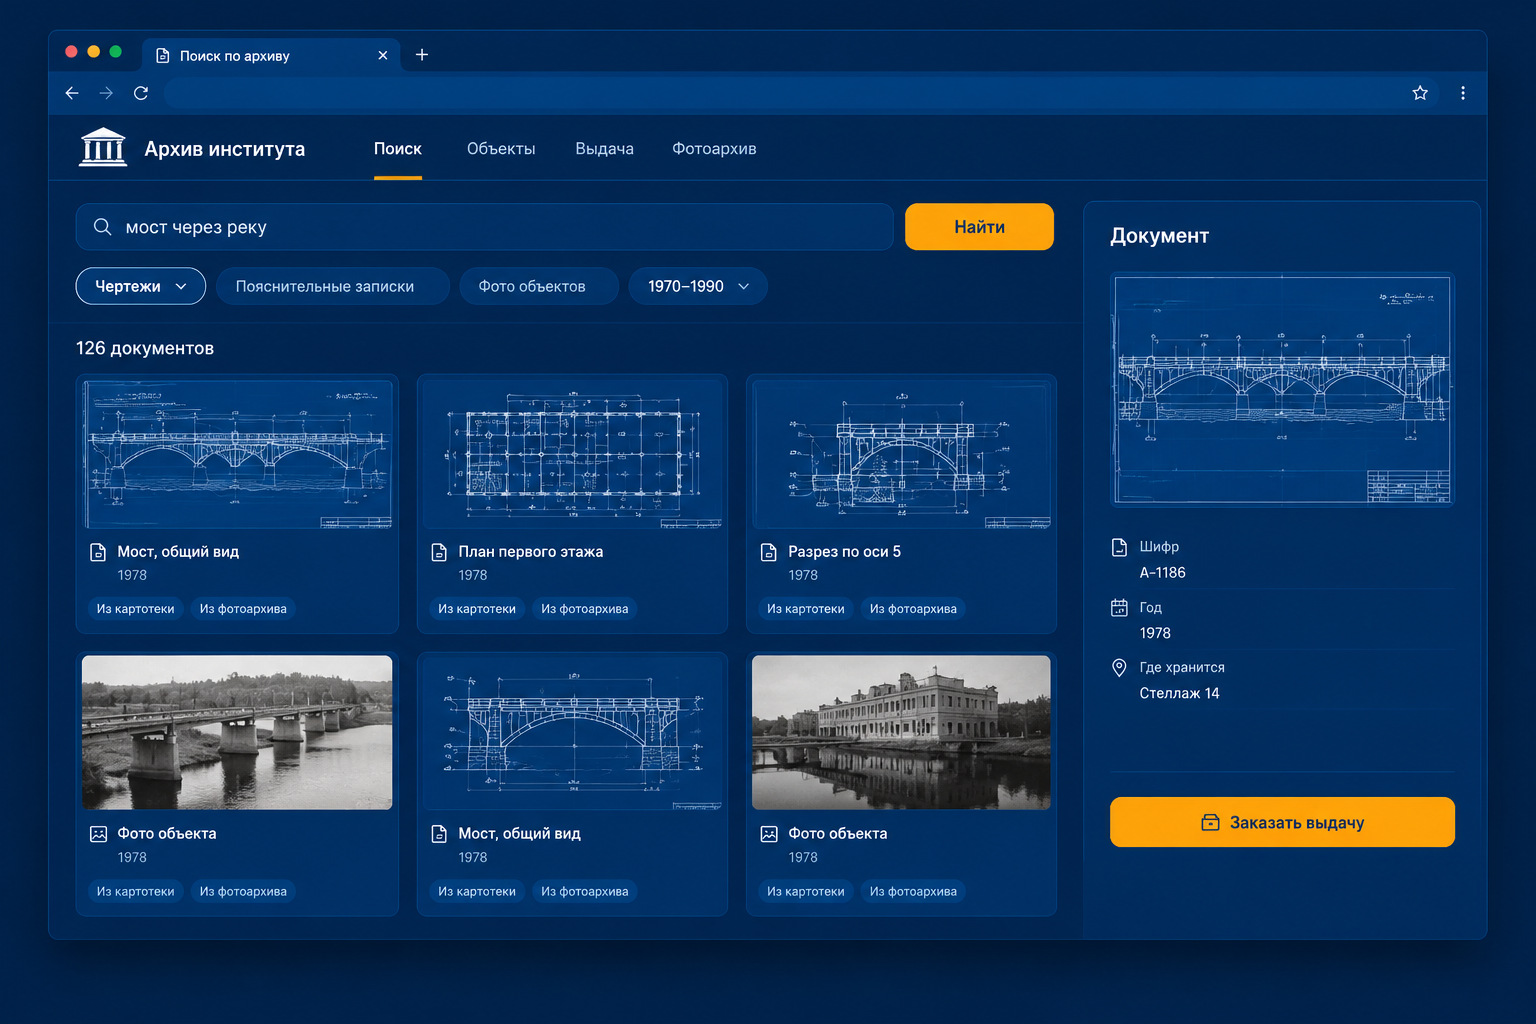1536x1024 pixels.
Task: Click the 'Разрез по оси 5' title
Action: tap(845, 552)
